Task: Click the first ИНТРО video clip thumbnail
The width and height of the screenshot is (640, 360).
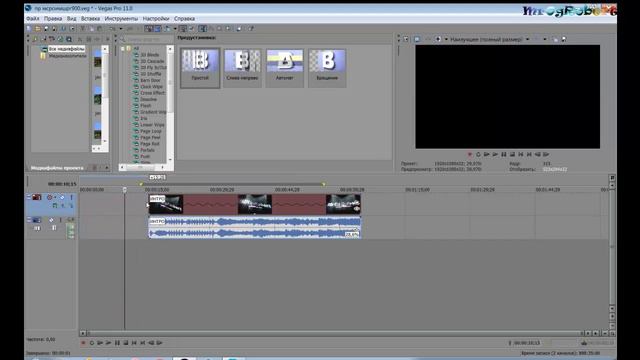Action: (166, 204)
